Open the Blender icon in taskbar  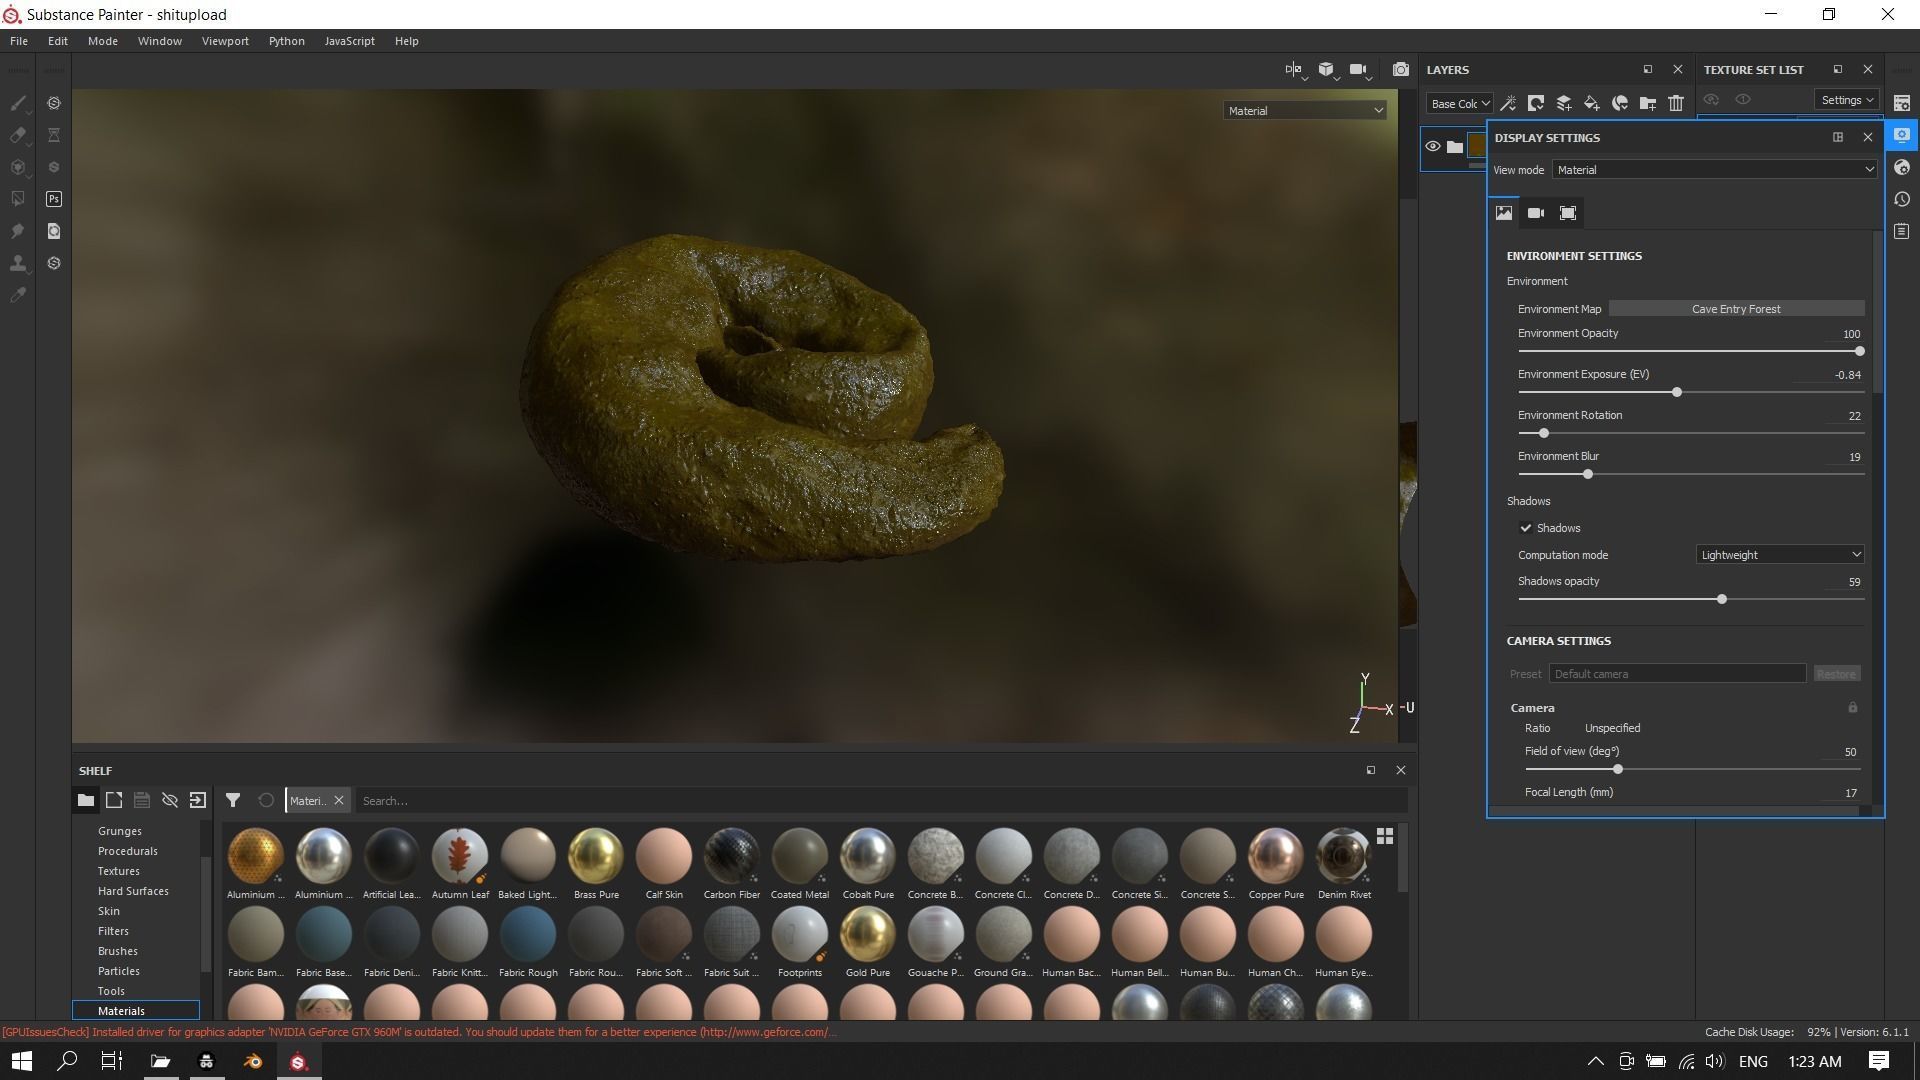253,1061
